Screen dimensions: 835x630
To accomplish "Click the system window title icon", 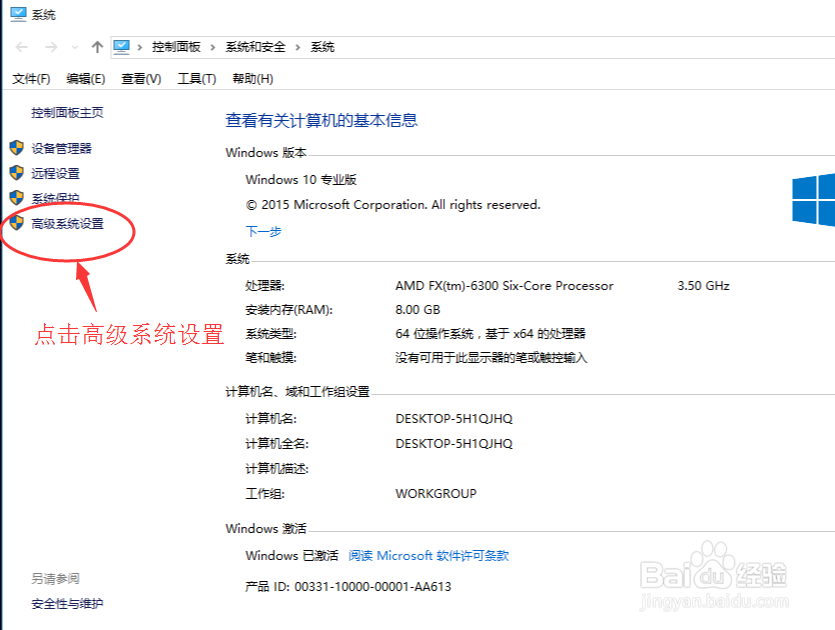I will tap(18, 14).
